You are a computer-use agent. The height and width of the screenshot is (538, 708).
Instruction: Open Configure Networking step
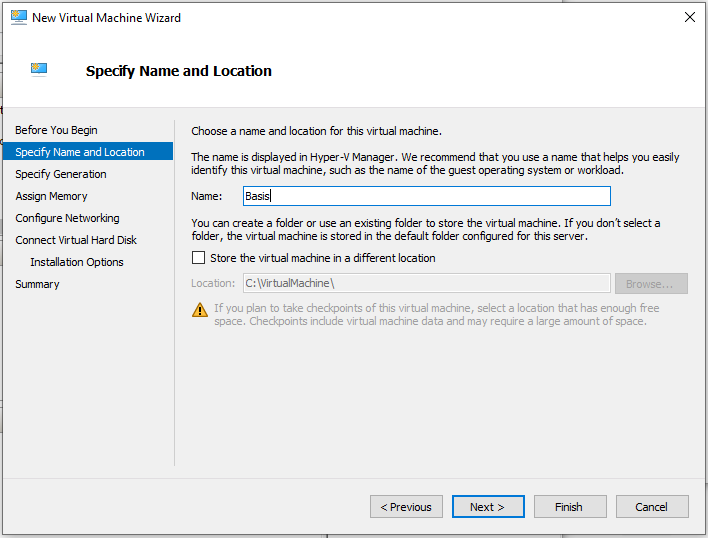[x=67, y=218]
